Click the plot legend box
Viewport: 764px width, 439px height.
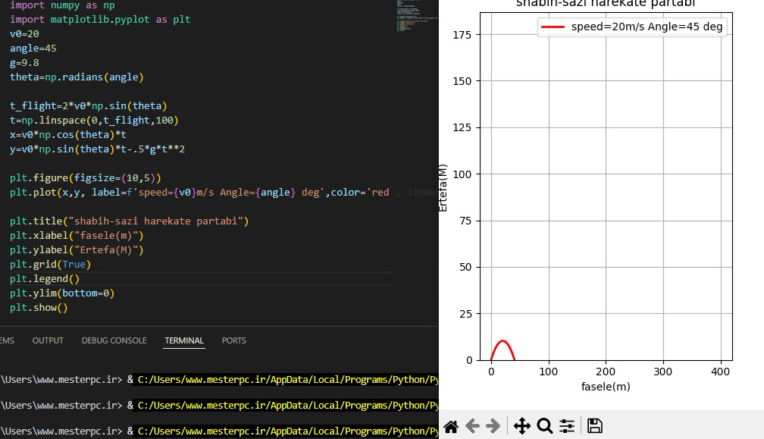(632, 27)
